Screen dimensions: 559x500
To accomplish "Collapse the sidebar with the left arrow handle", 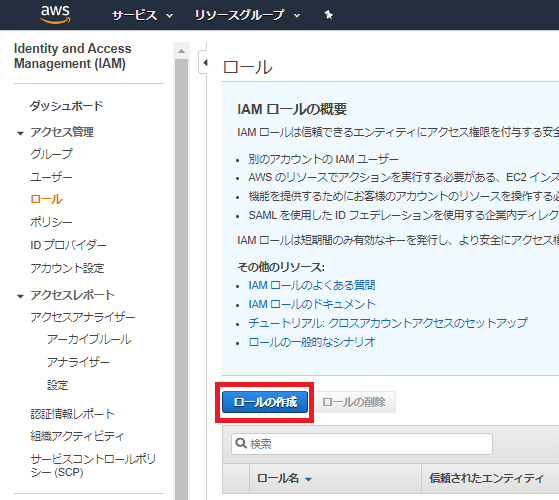I will 205,63.
